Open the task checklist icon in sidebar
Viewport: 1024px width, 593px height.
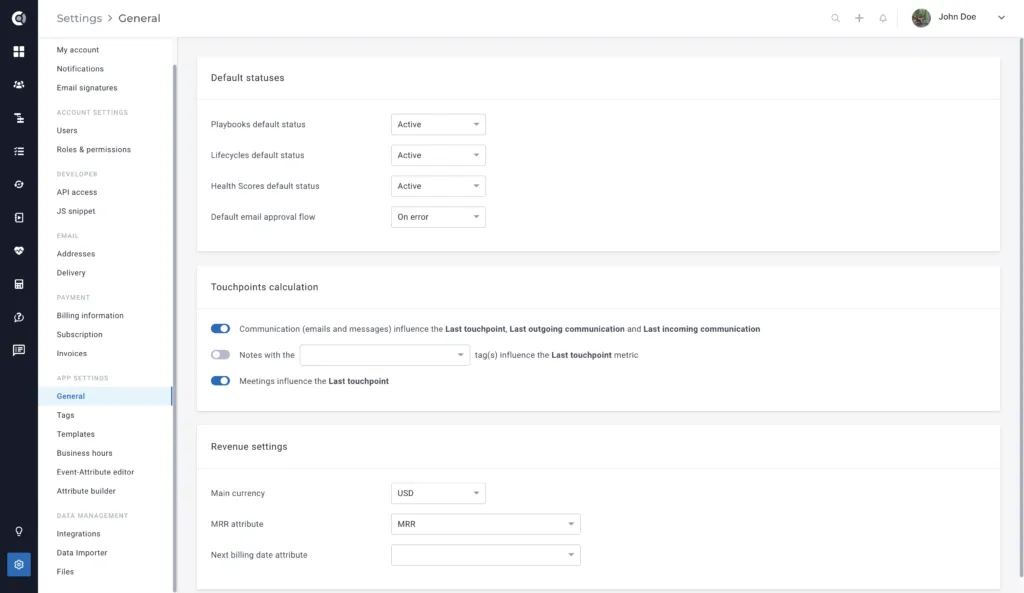[19, 152]
